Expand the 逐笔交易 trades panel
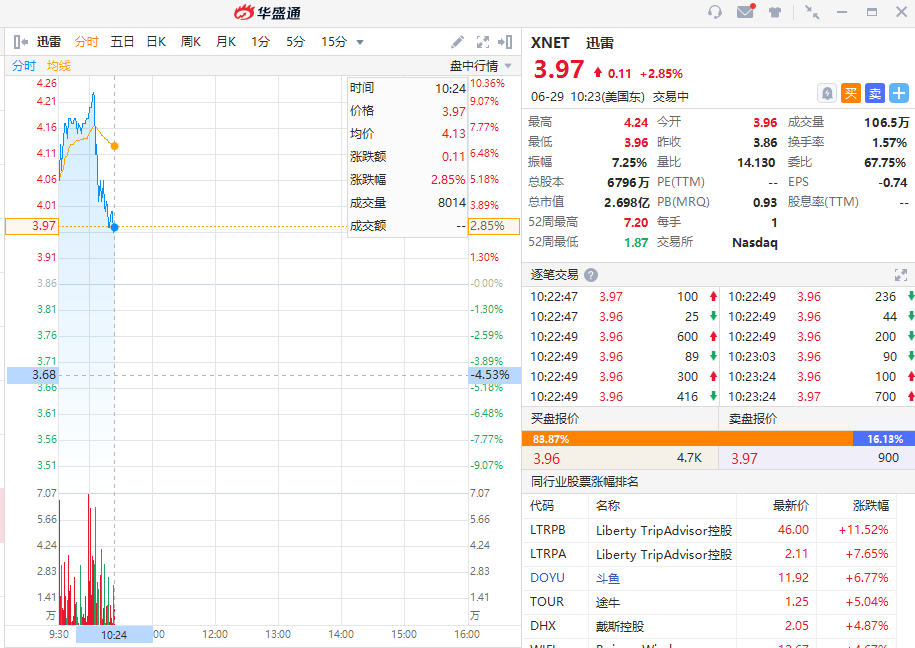The width and height of the screenshot is (915, 648). [900, 275]
